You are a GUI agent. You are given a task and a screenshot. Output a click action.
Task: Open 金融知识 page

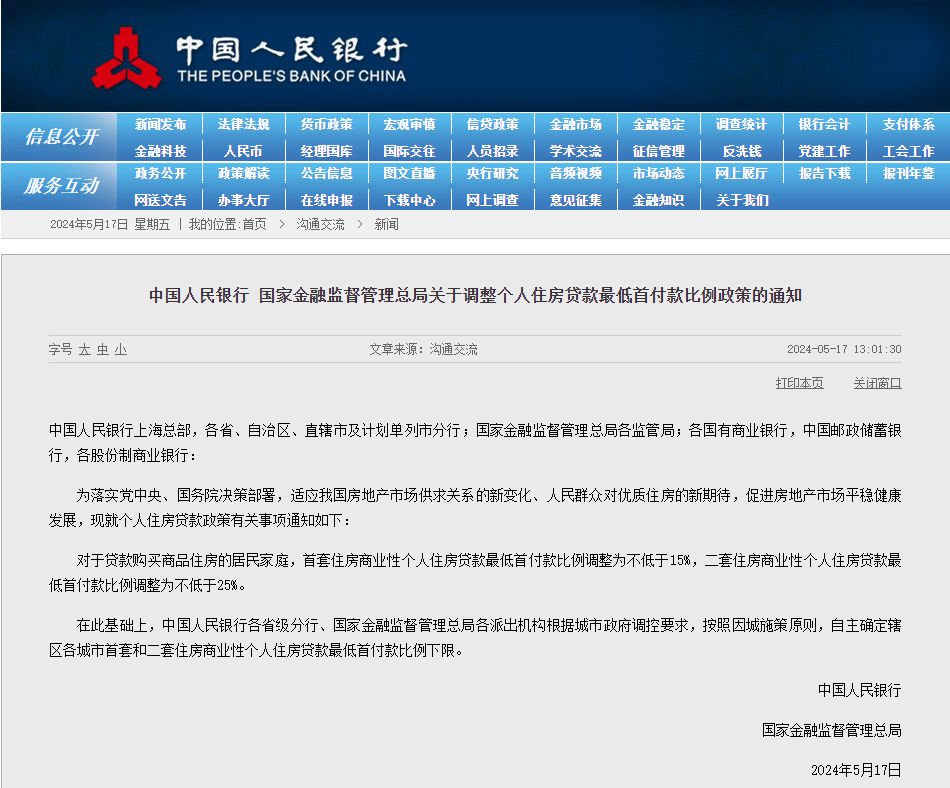[659, 200]
